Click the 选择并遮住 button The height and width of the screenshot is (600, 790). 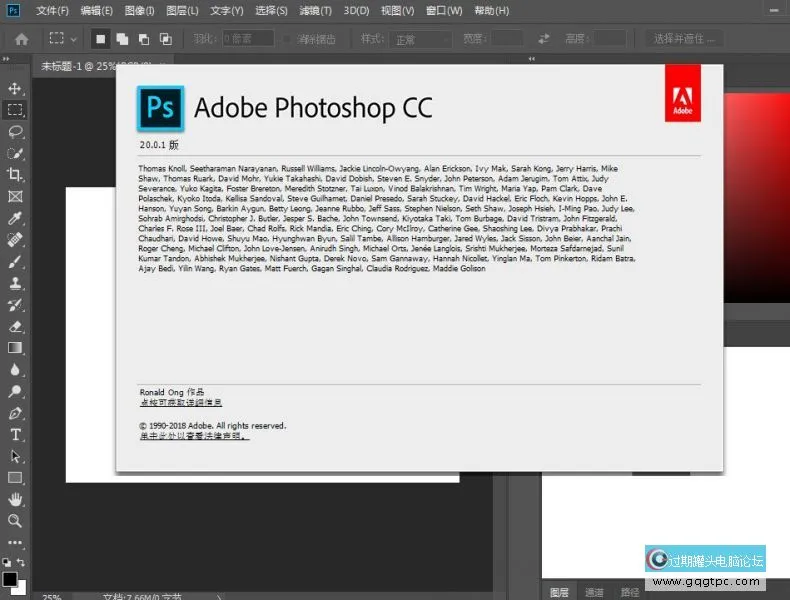[x=689, y=39]
